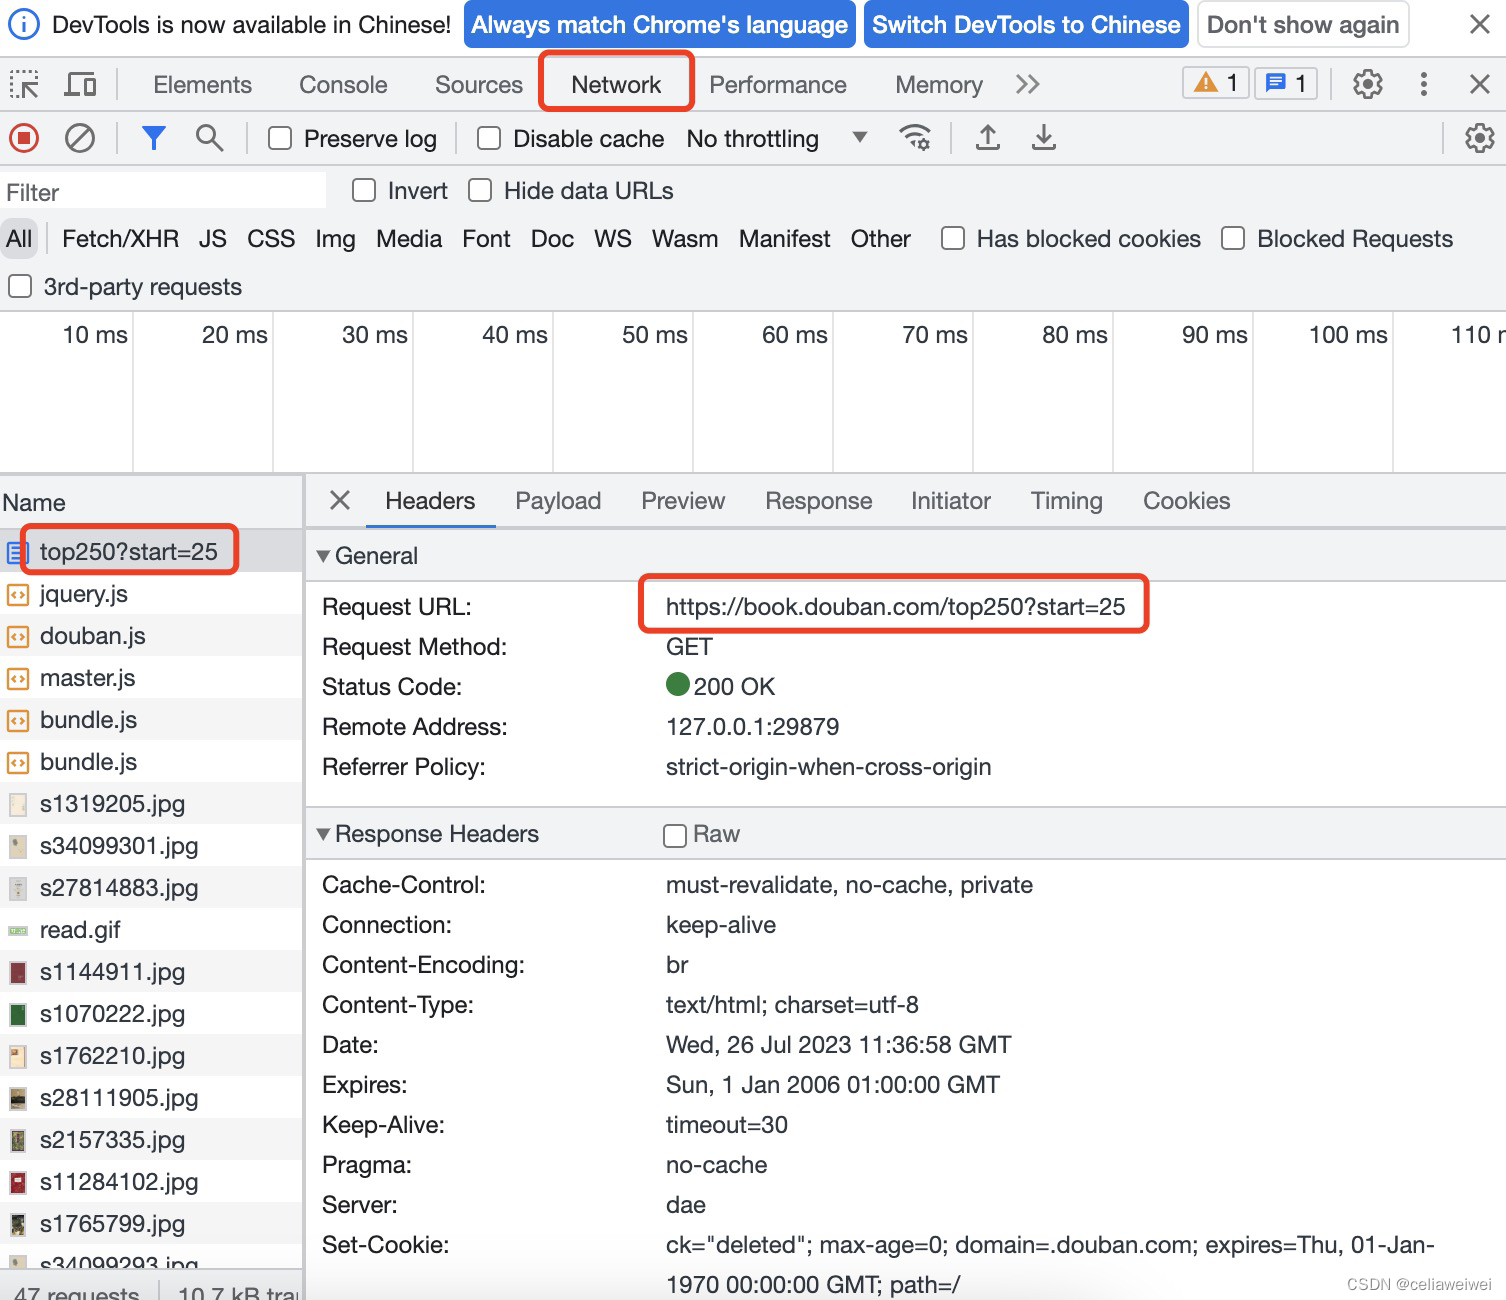Check 3rd-party requests checkbox

click(20, 287)
